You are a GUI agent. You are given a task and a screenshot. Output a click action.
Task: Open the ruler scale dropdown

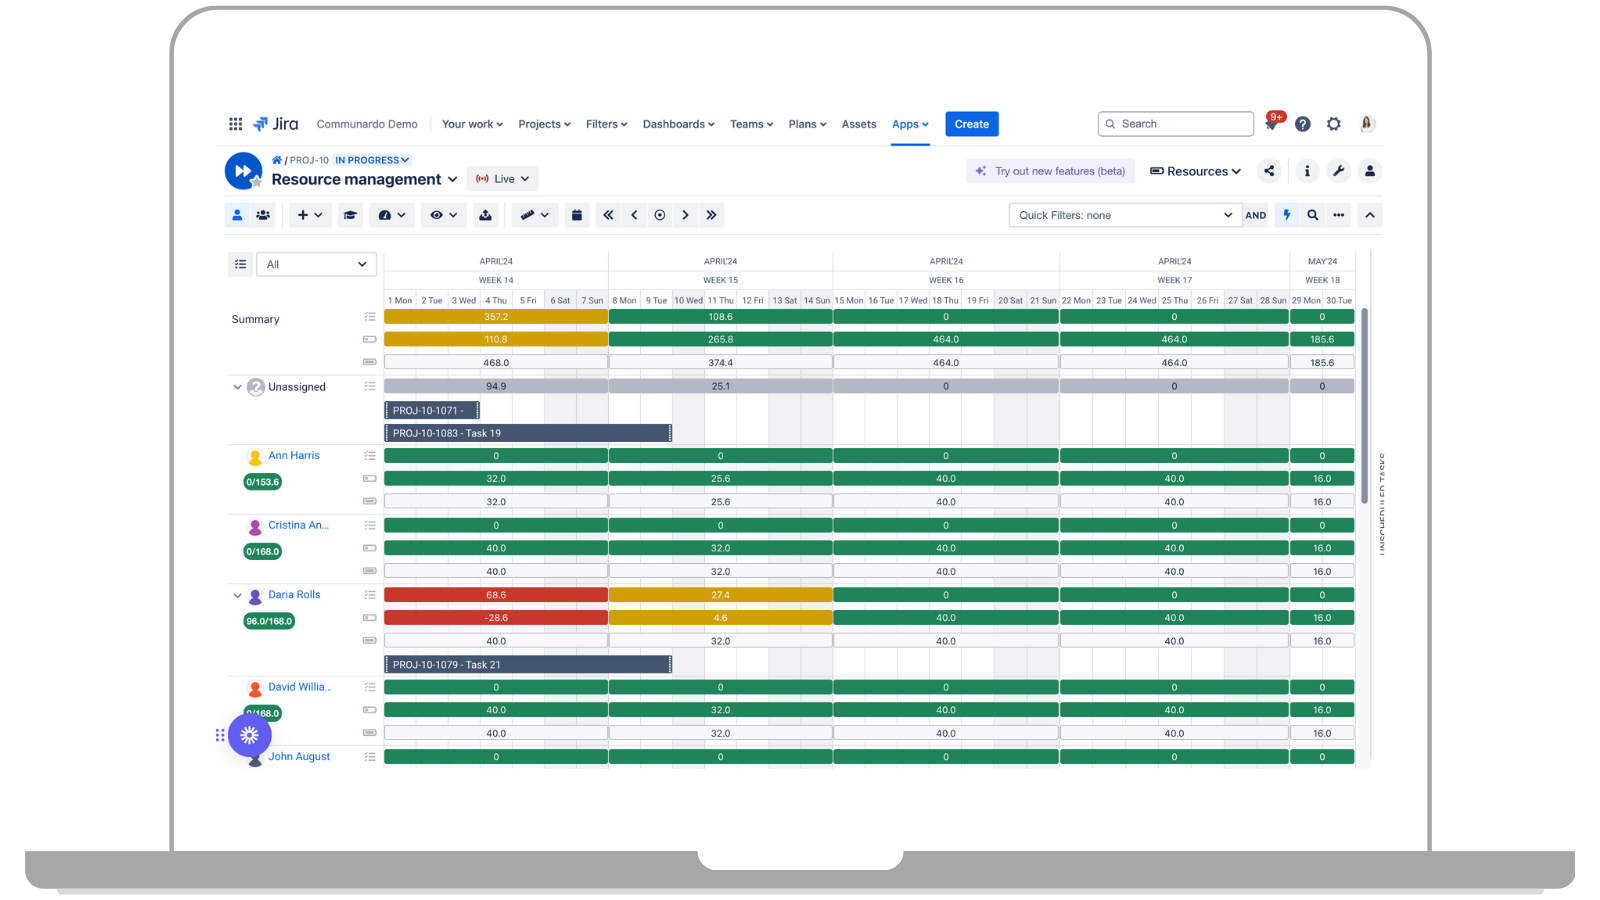click(x=535, y=215)
